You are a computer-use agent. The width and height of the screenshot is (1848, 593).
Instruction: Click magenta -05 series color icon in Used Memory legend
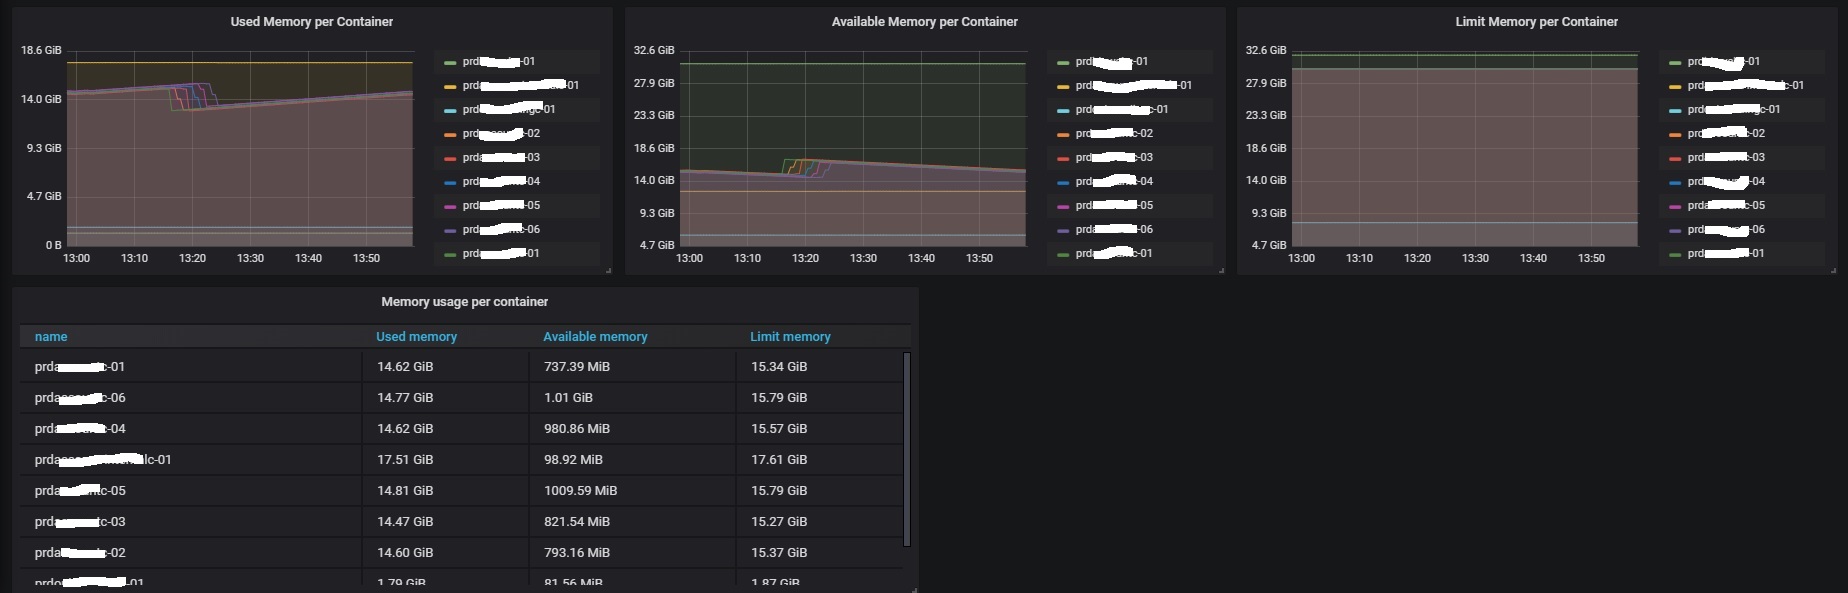[450, 206]
